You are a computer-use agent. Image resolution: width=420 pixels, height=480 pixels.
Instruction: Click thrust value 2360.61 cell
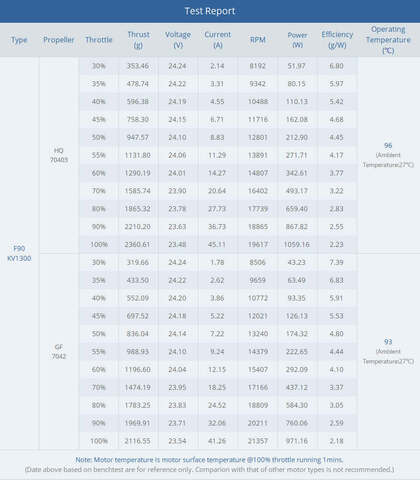pyautogui.click(x=137, y=244)
